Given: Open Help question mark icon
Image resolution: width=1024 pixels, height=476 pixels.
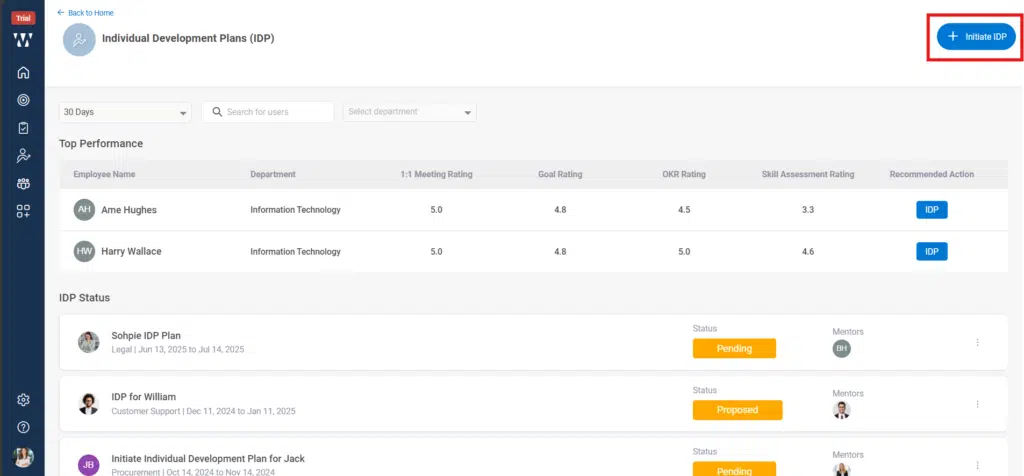Looking at the screenshot, I should coord(23,428).
